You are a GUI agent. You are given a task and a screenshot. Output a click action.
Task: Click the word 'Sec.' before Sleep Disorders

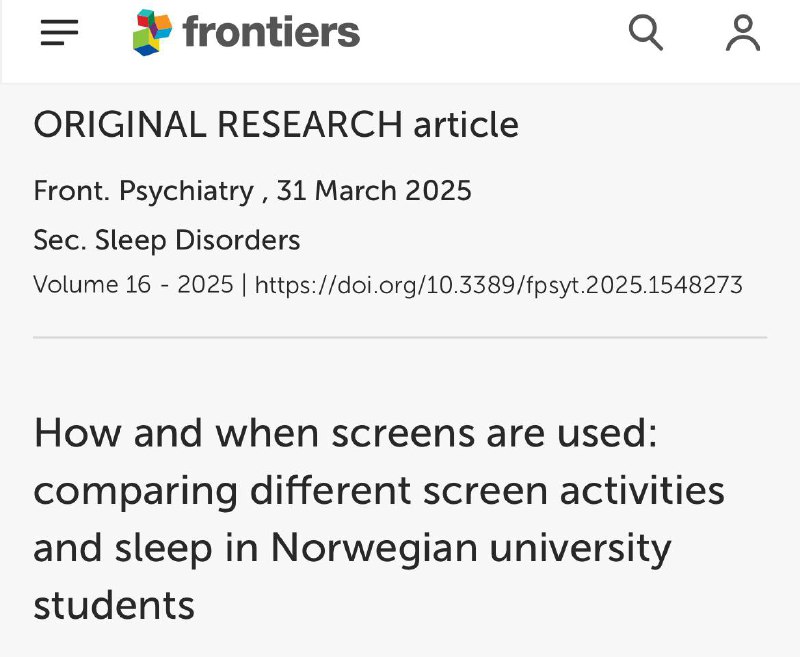60,240
